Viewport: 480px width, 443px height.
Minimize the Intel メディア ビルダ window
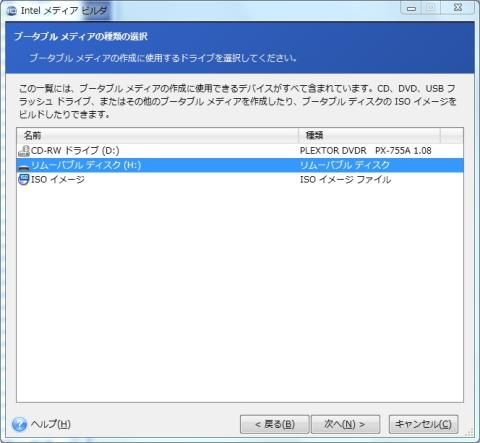pyautogui.click(x=411, y=9)
